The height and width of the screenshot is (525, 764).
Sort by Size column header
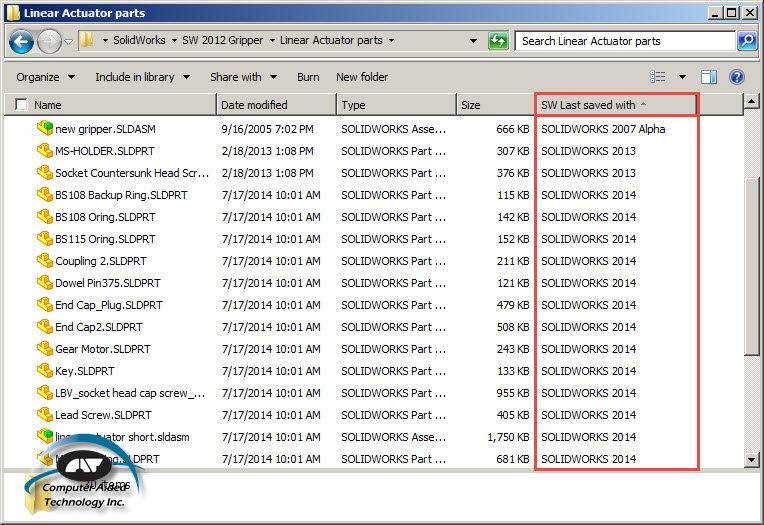point(496,105)
